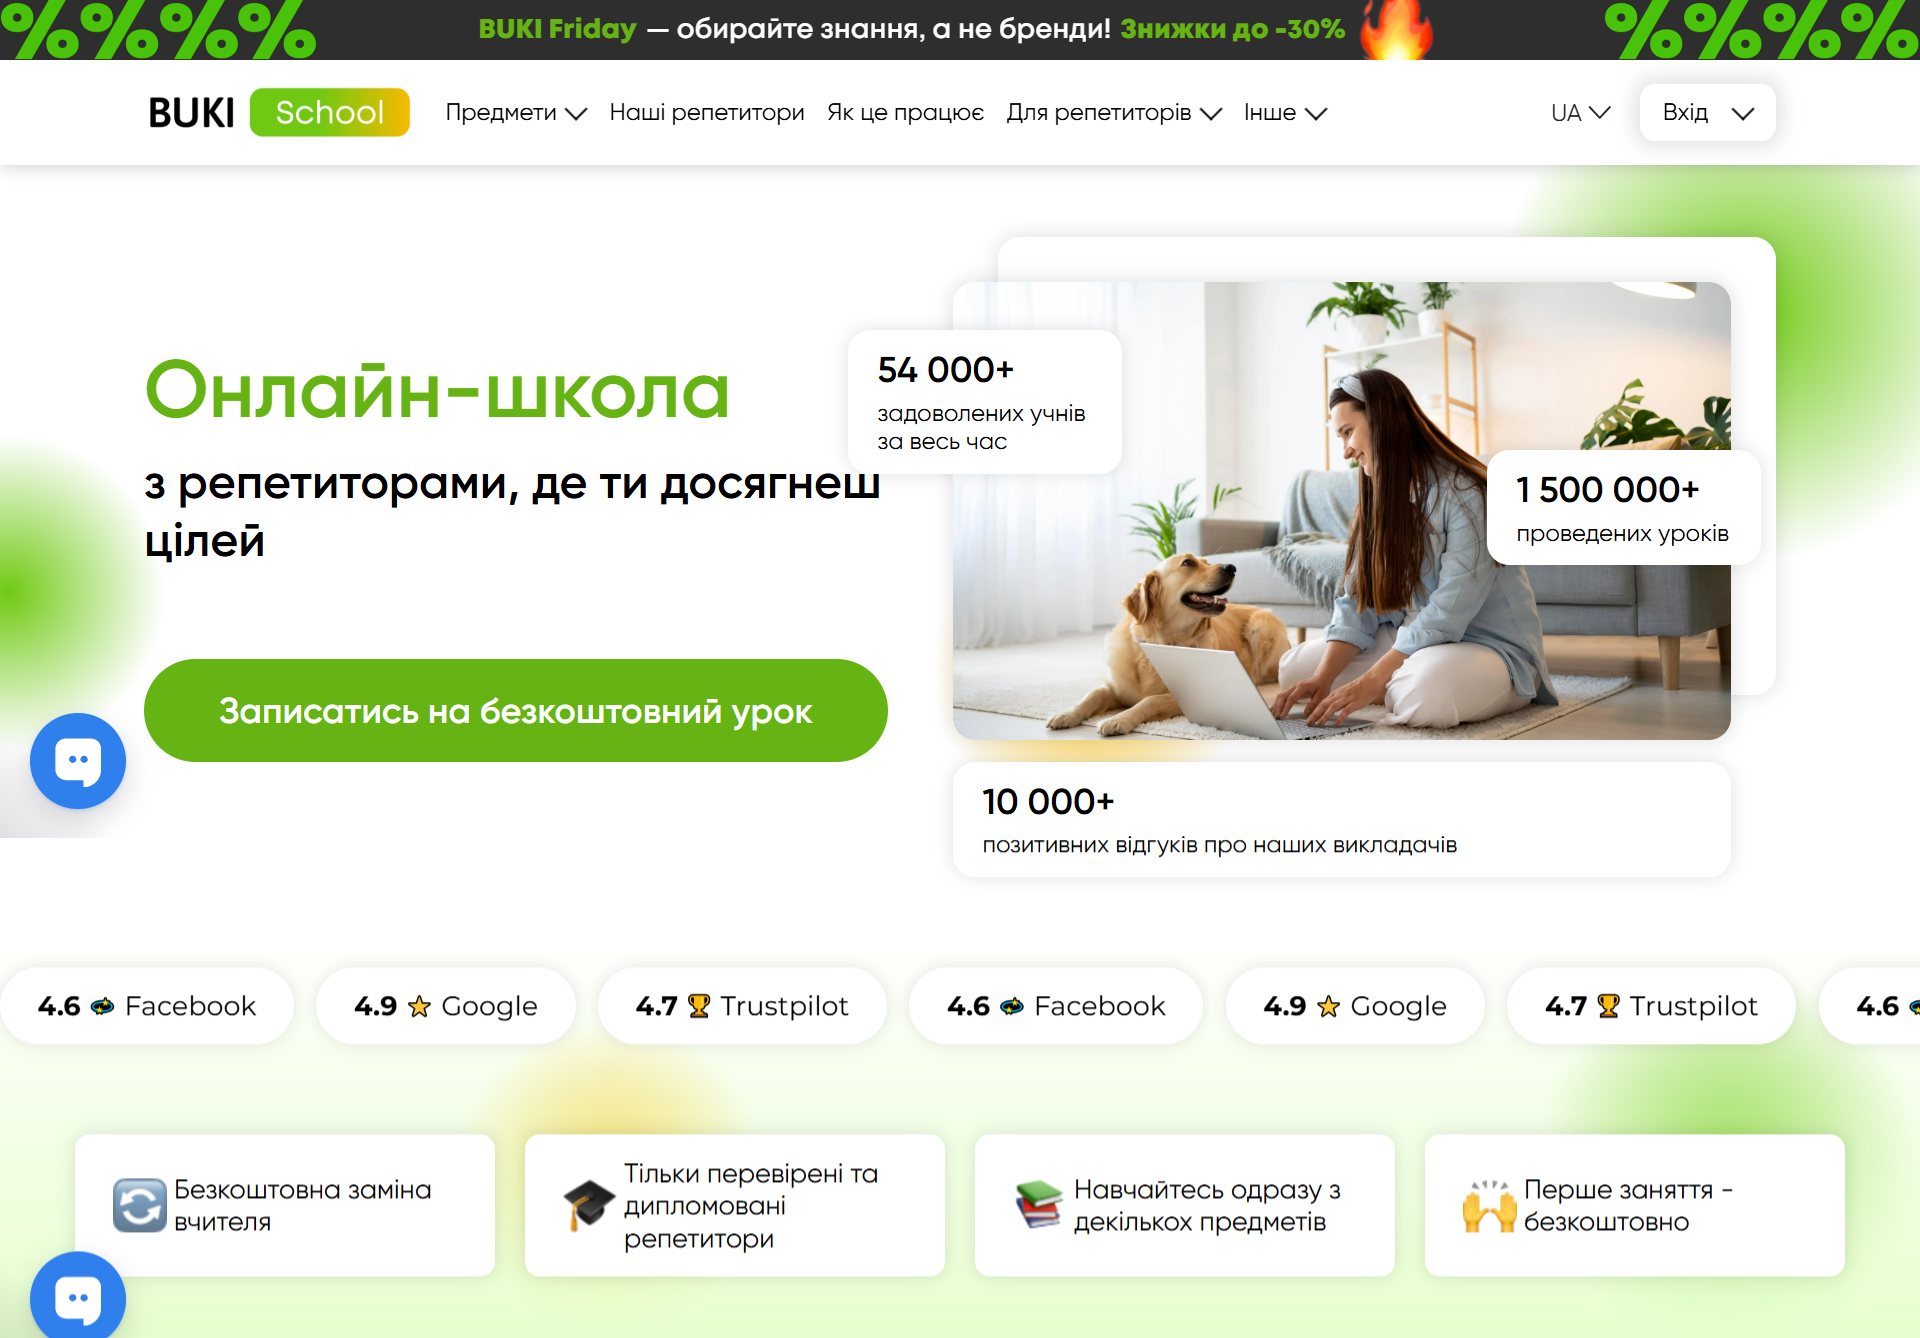Expand the Інше menu

[x=1285, y=113]
